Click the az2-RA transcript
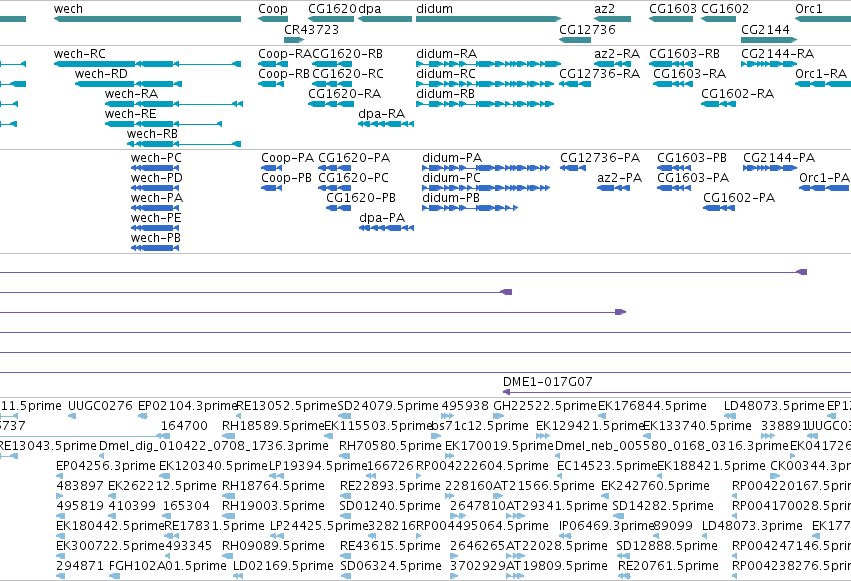This screenshot has height=581, width=851. 613,64
